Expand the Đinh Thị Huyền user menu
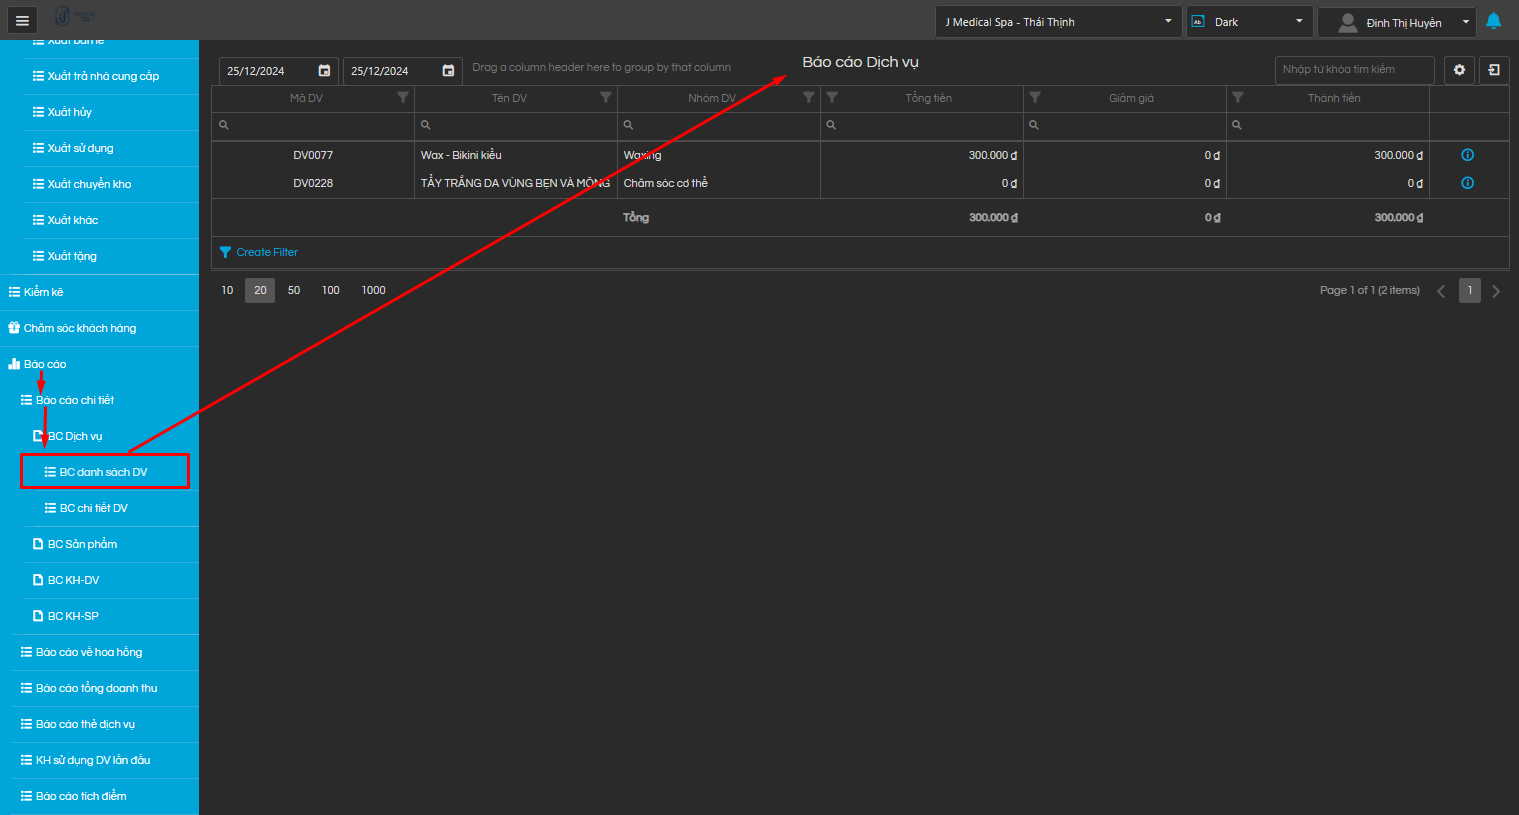 click(1396, 22)
